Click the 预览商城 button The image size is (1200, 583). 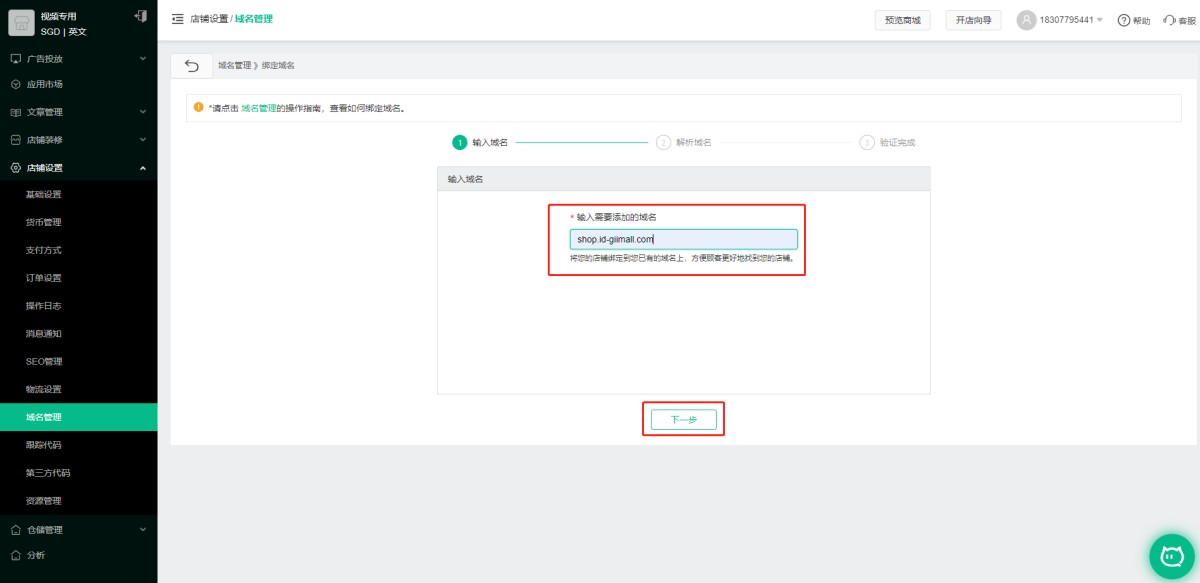pos(902,20)
